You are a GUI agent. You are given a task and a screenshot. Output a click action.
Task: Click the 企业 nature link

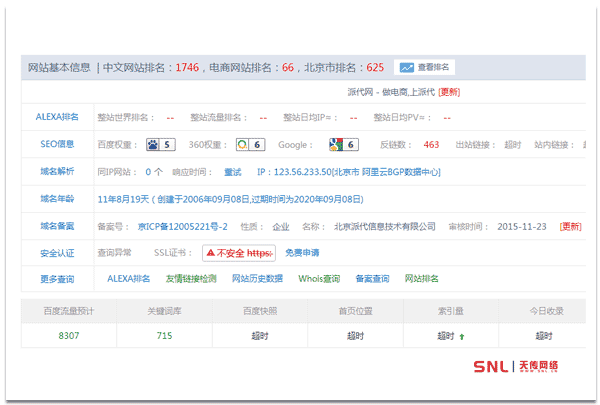[x=280, y=227]
